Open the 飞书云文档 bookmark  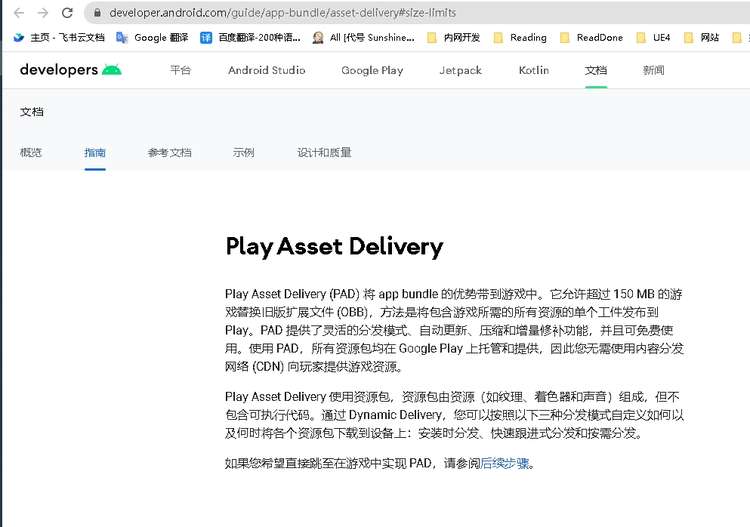(59, 37)
